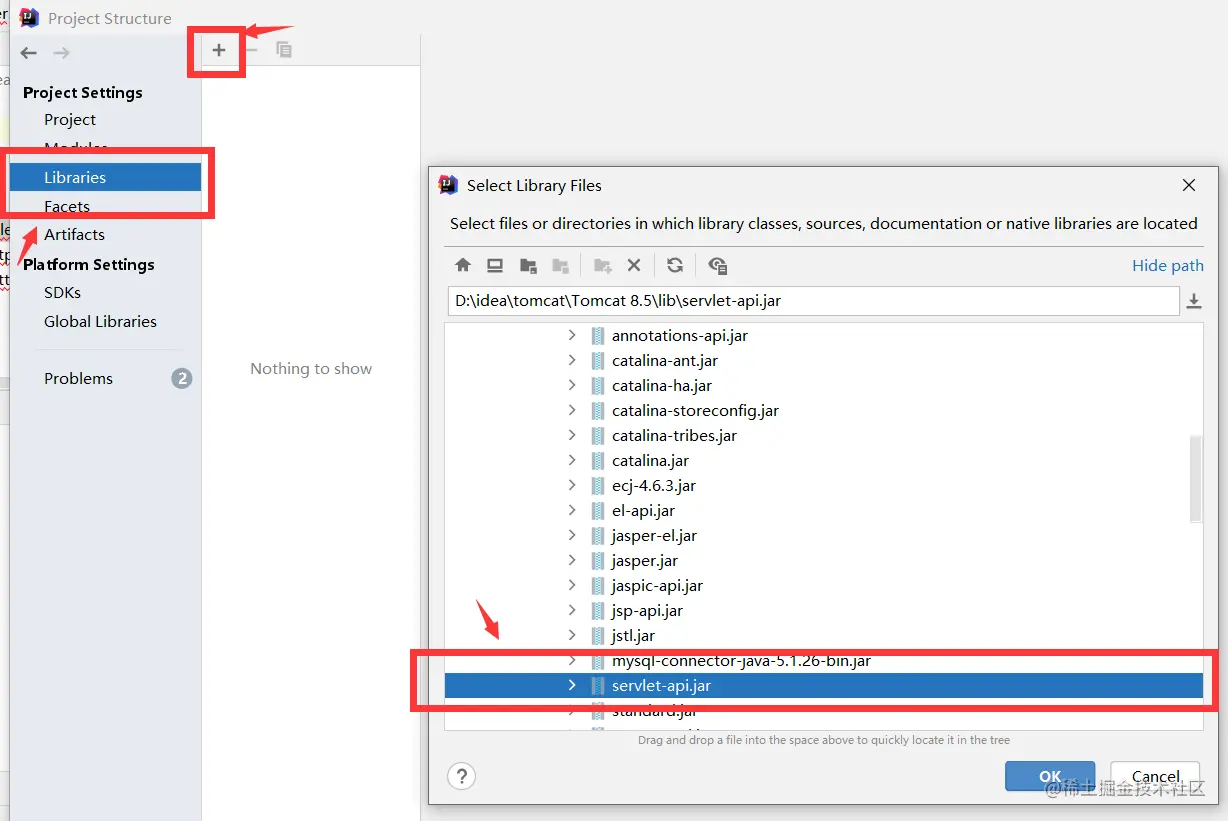Expand catalina-tribes.jar tree node
Image resolution: width=1228 pixels, height=821 pixels.
[572, 435]
